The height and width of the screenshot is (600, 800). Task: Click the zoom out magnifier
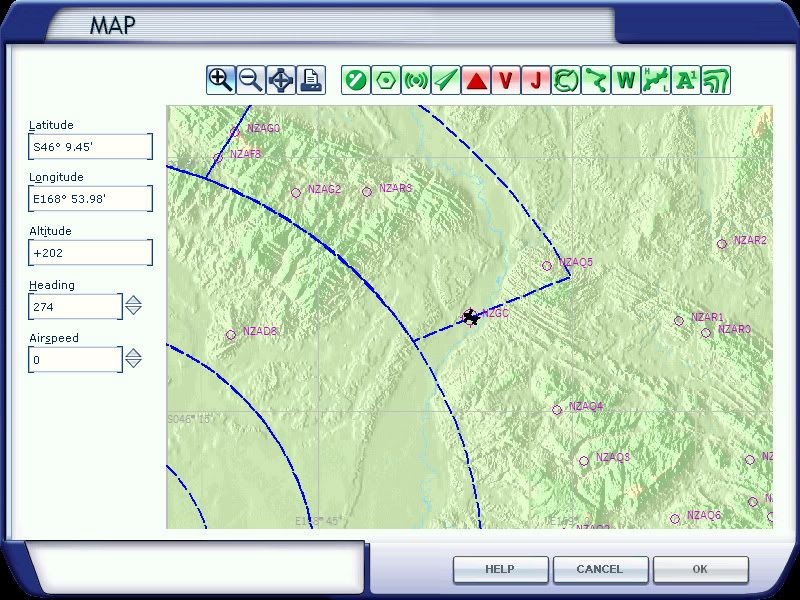coord(250,80)
